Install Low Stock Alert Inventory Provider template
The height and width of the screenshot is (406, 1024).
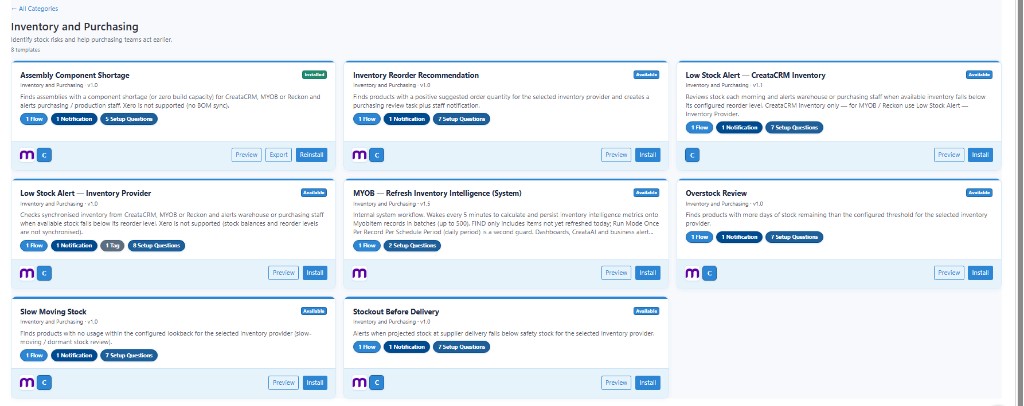[315, 273]
